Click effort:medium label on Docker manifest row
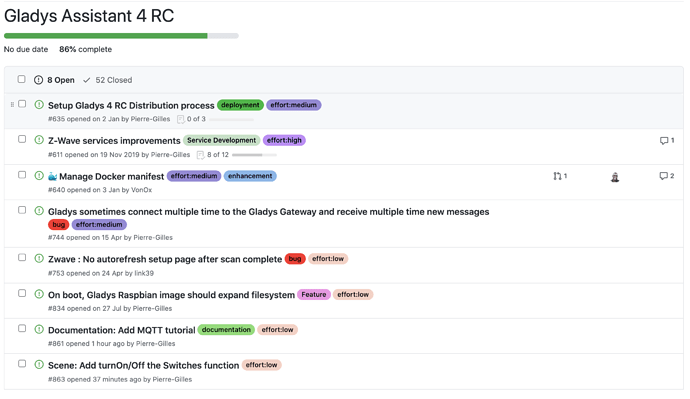690x399 pixels. [194, 176]
